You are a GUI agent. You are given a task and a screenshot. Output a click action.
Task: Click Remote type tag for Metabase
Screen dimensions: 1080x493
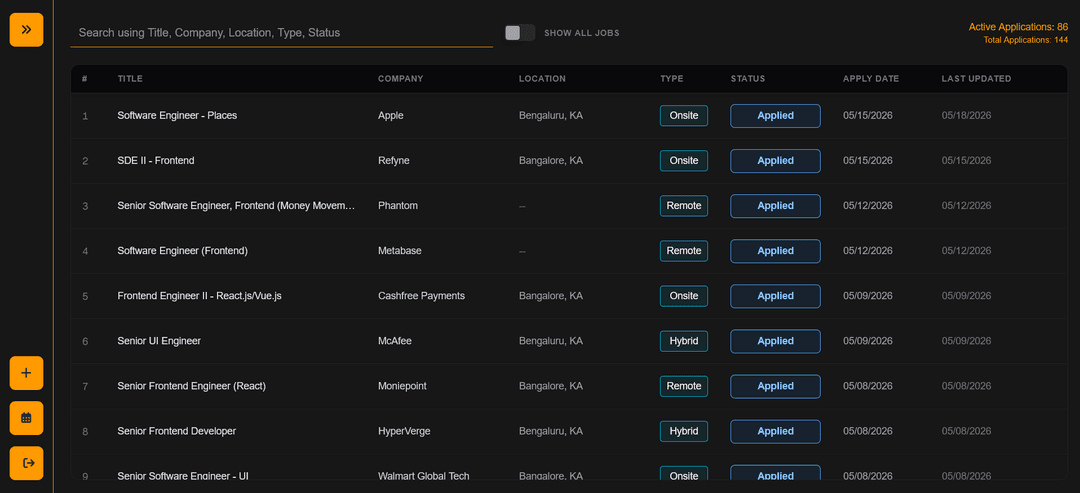coord(684,251)
